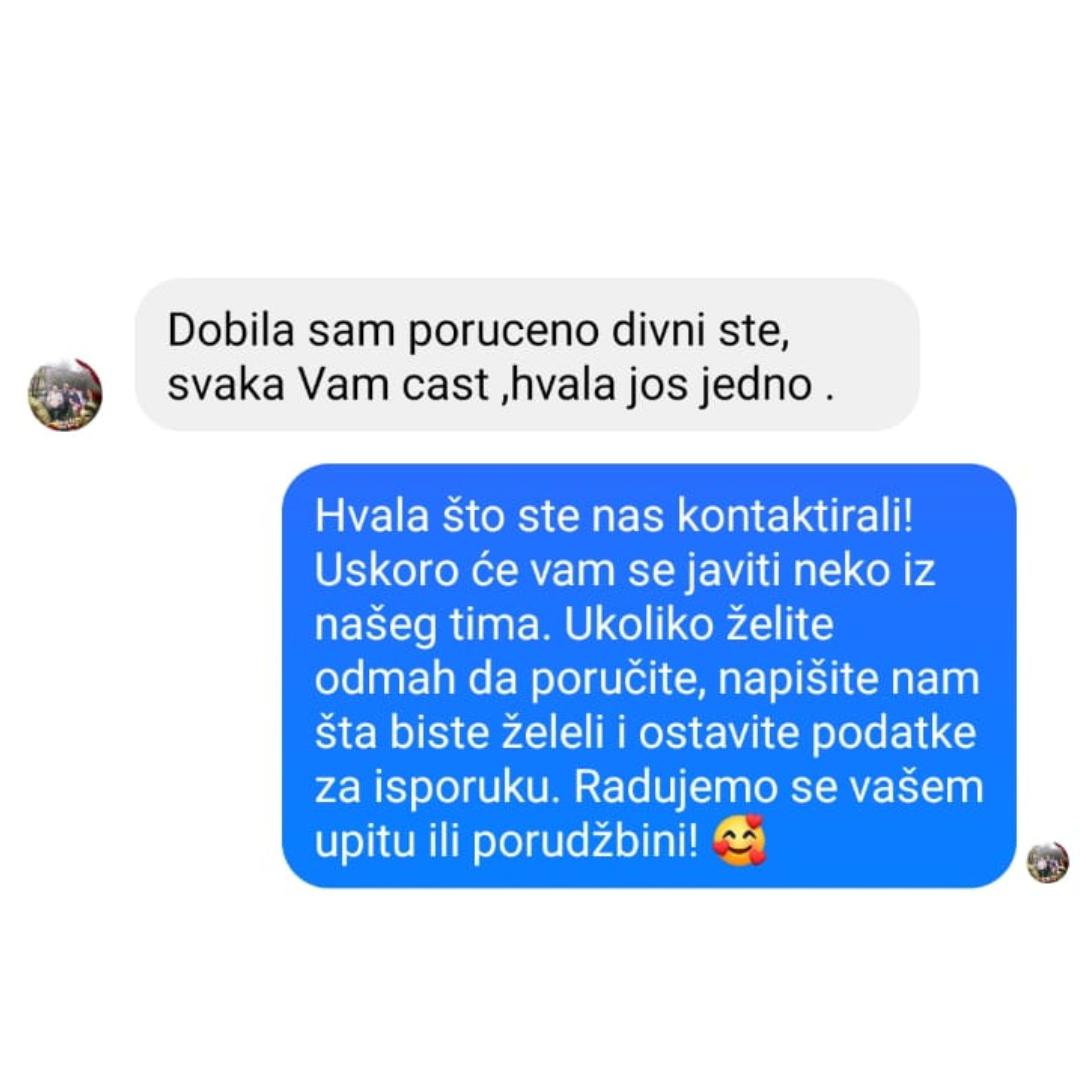Click 'Hvala što ste nas kontaktirali!' line

coord(614,515)
